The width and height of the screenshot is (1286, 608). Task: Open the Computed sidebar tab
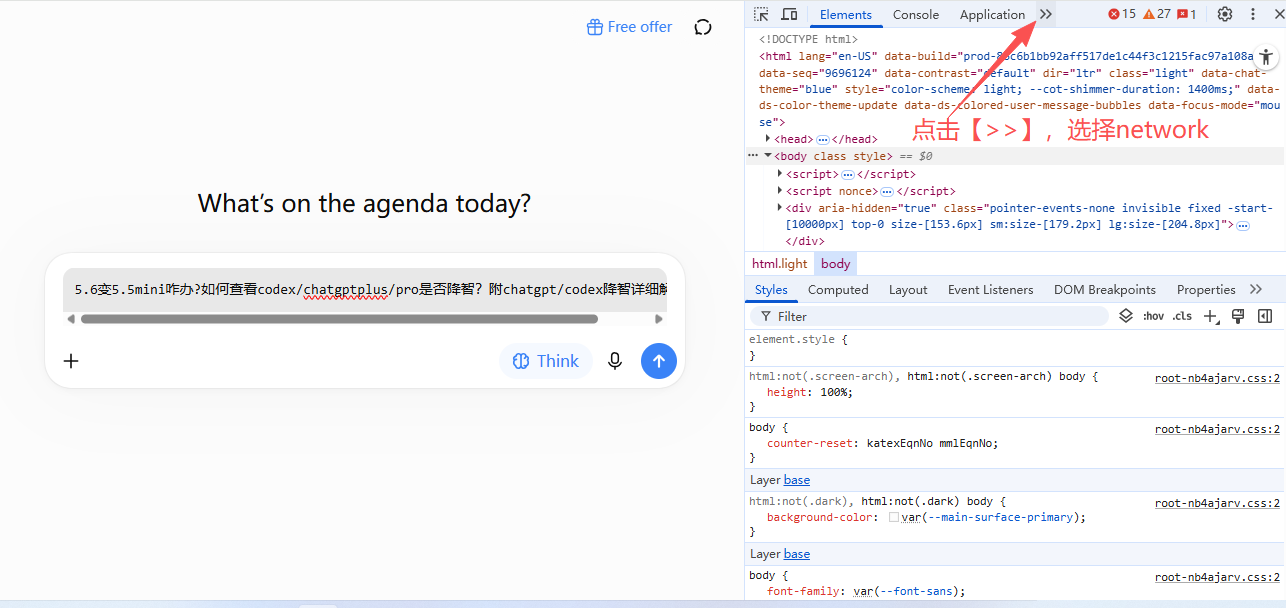[838, 289]
